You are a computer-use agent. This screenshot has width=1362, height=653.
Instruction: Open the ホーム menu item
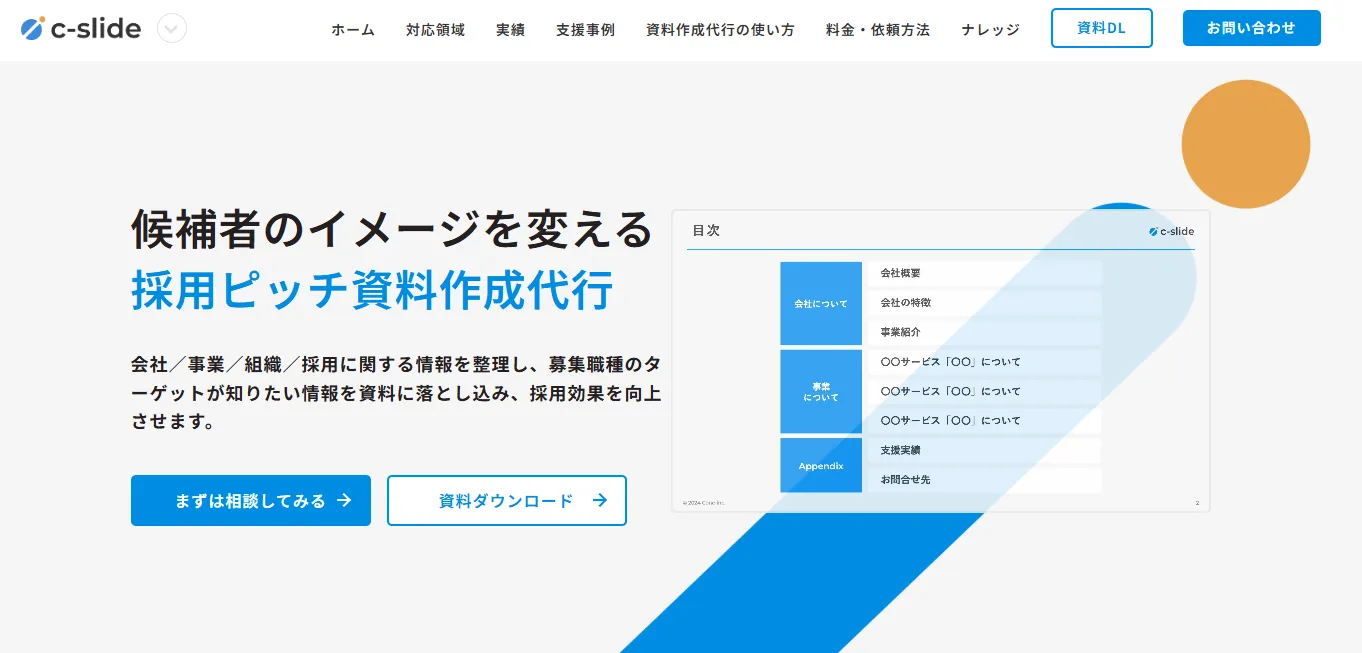click(x=353, y=30)
